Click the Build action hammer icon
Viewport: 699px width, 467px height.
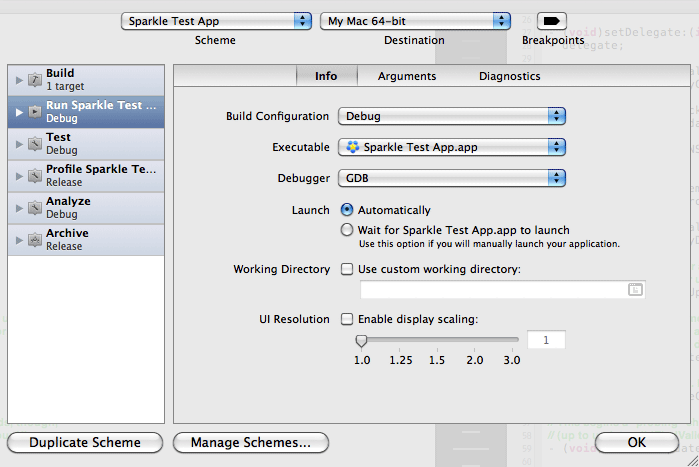point(35,80)
